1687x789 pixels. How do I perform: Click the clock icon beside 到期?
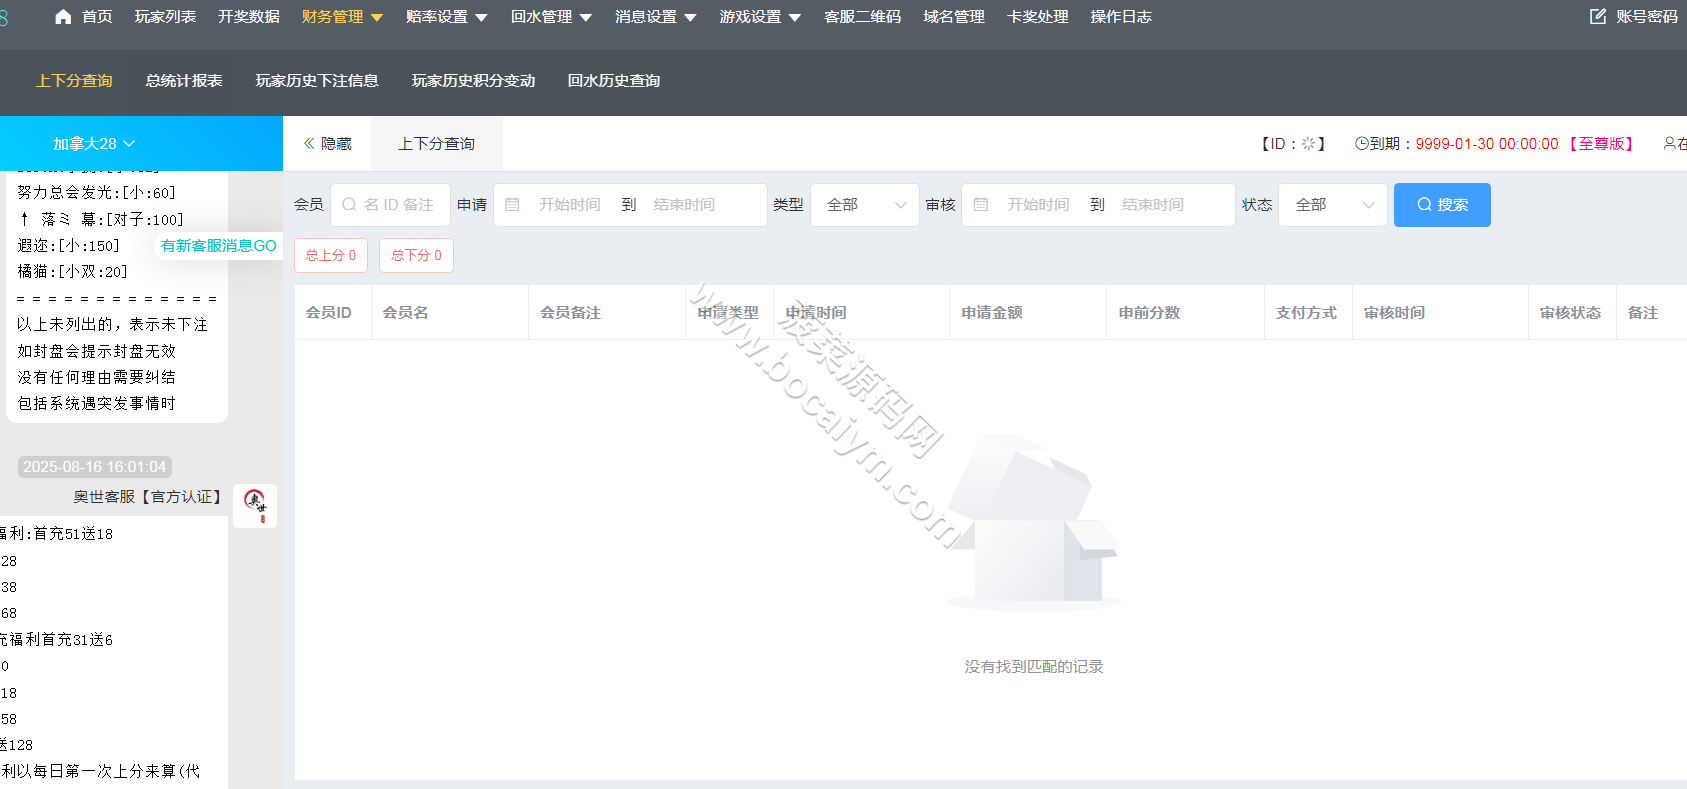[1362, 144]
